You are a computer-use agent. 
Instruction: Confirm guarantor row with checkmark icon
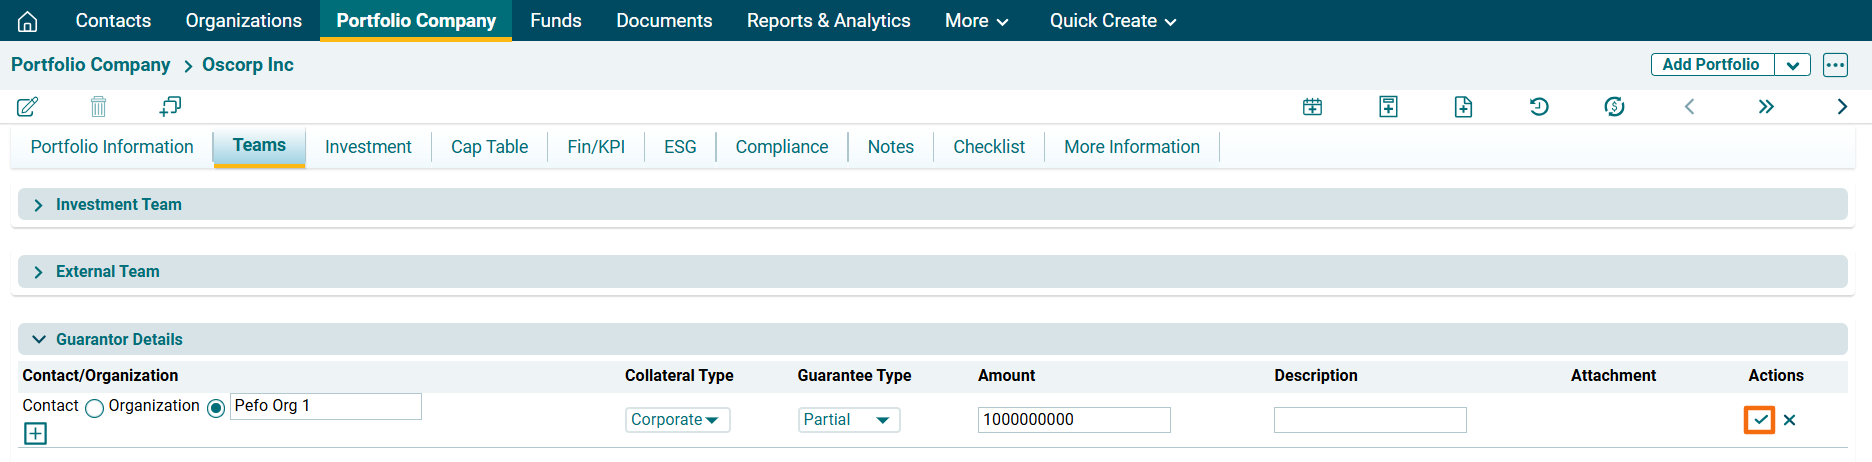1759,420
